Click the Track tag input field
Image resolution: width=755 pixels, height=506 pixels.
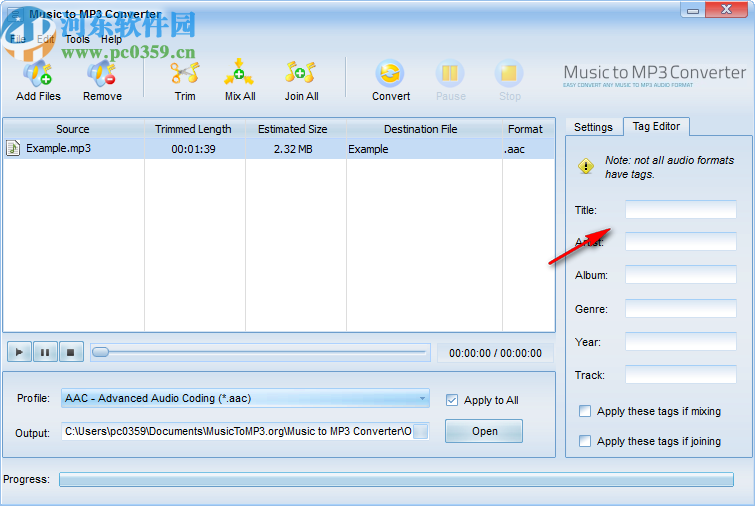coord(681,375)
